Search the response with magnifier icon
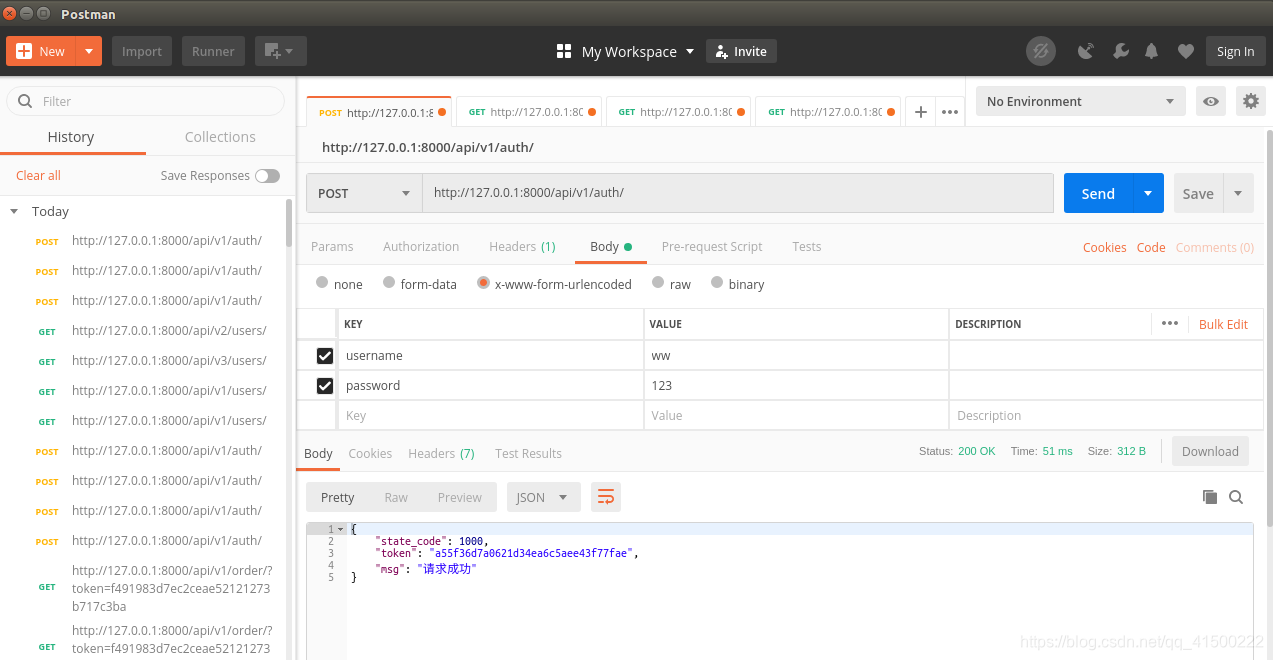 [1236, 497]
